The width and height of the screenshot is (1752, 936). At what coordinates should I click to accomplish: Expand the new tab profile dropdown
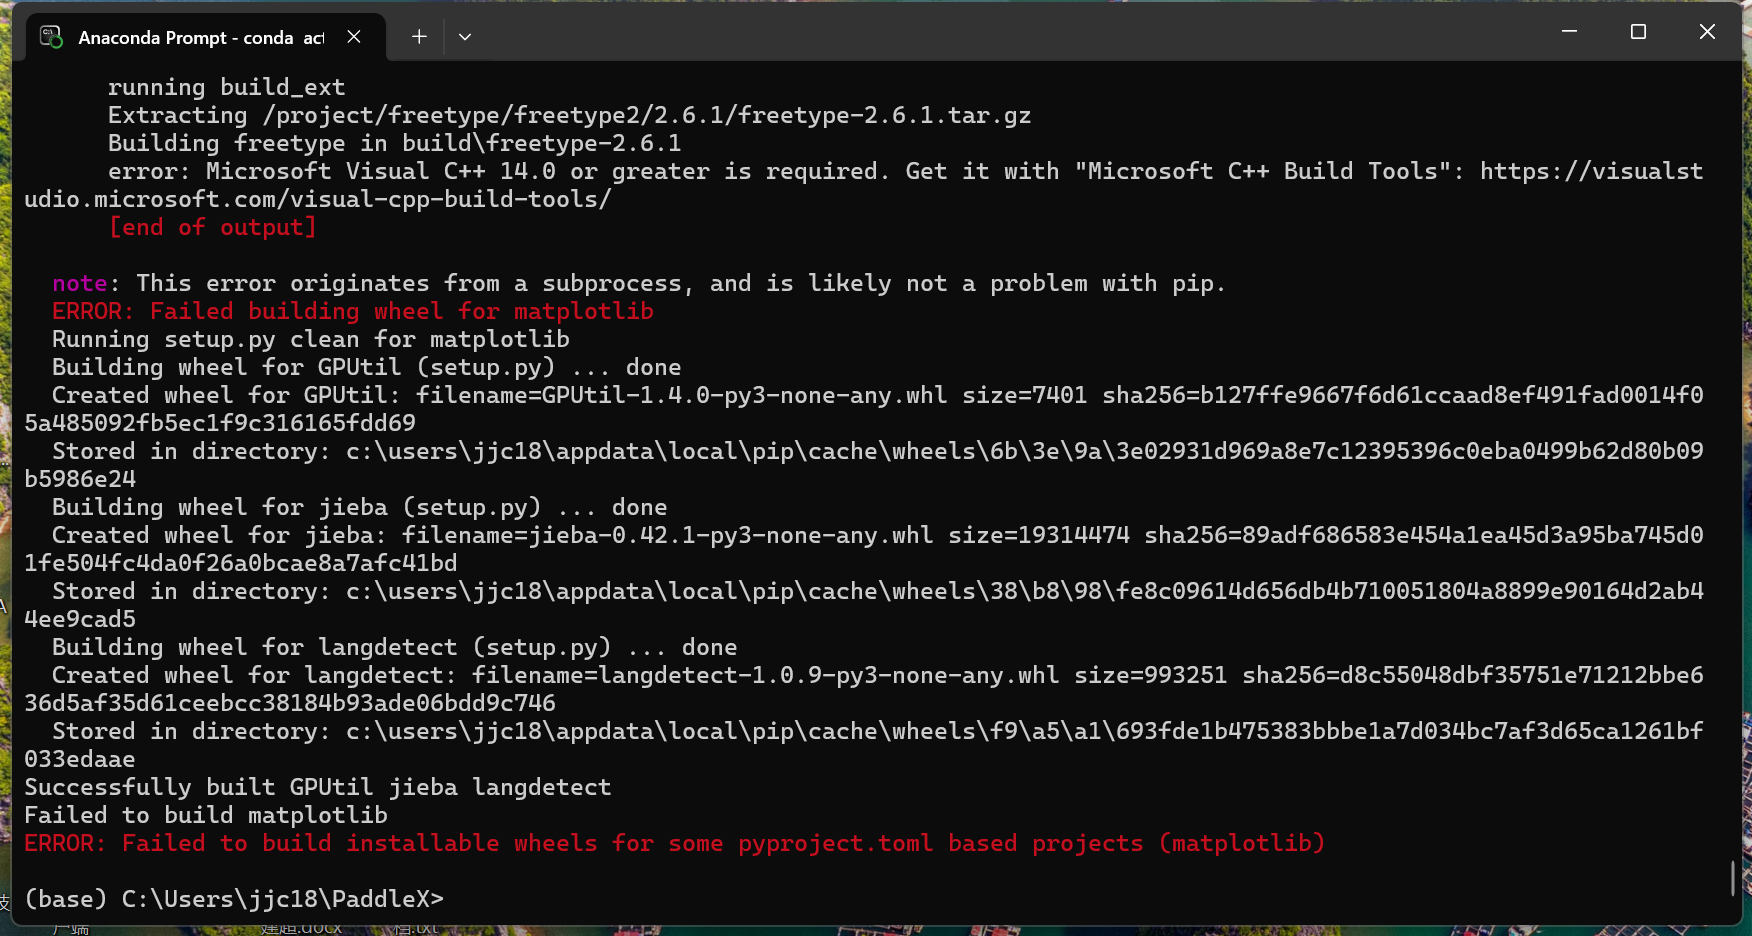click(x=465, y=37)
